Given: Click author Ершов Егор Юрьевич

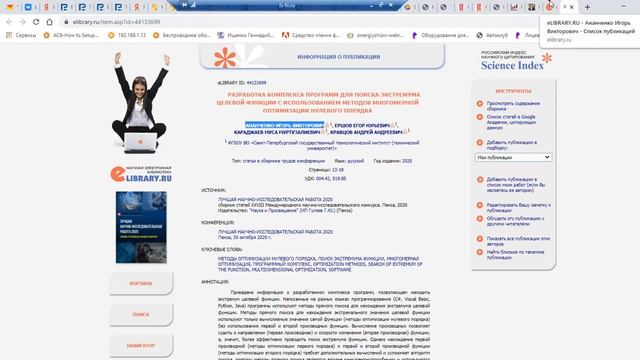Looking at the screenshot, I should click(362, 126).
